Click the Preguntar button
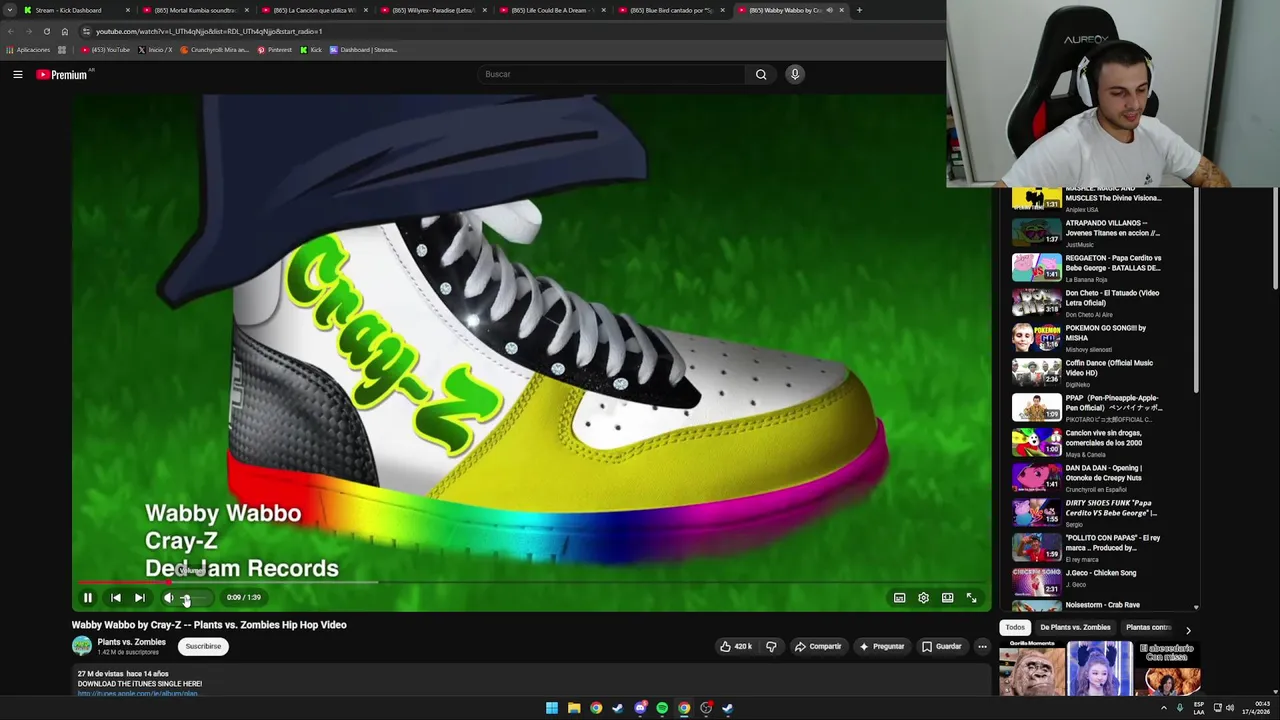This screenshot has width=1280, height=720. (x=881, y=647)
